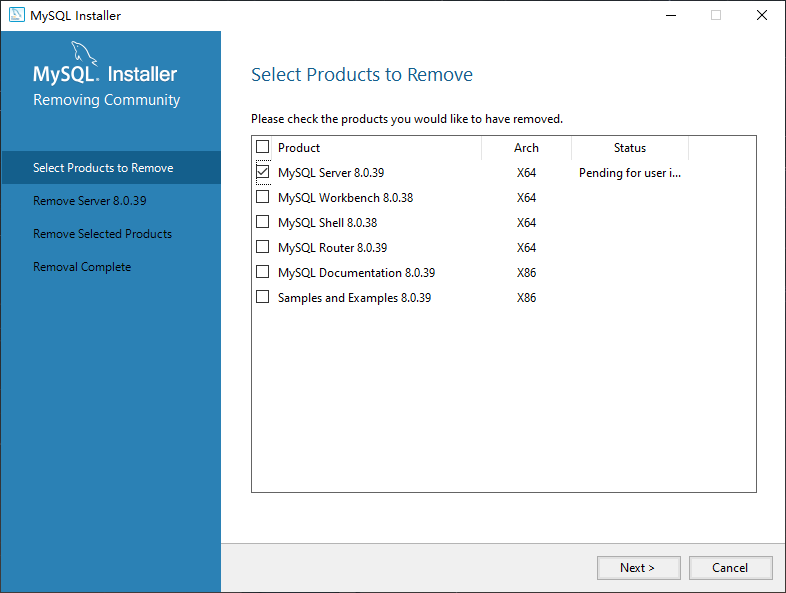Check the Samples and Examples 8.0.39 checkbox
This screenshot has height=593, width=786.
coord(263,297)
